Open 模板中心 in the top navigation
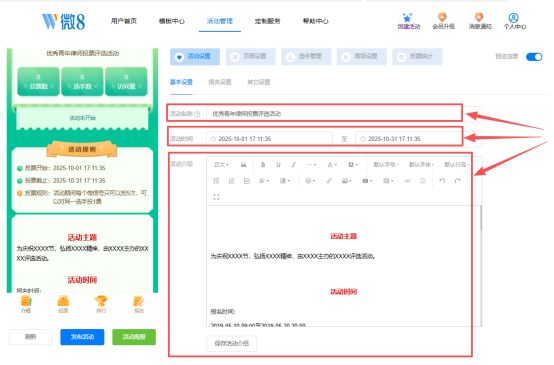The width and height of the screenshot is (554, 365). click(172, 21)
